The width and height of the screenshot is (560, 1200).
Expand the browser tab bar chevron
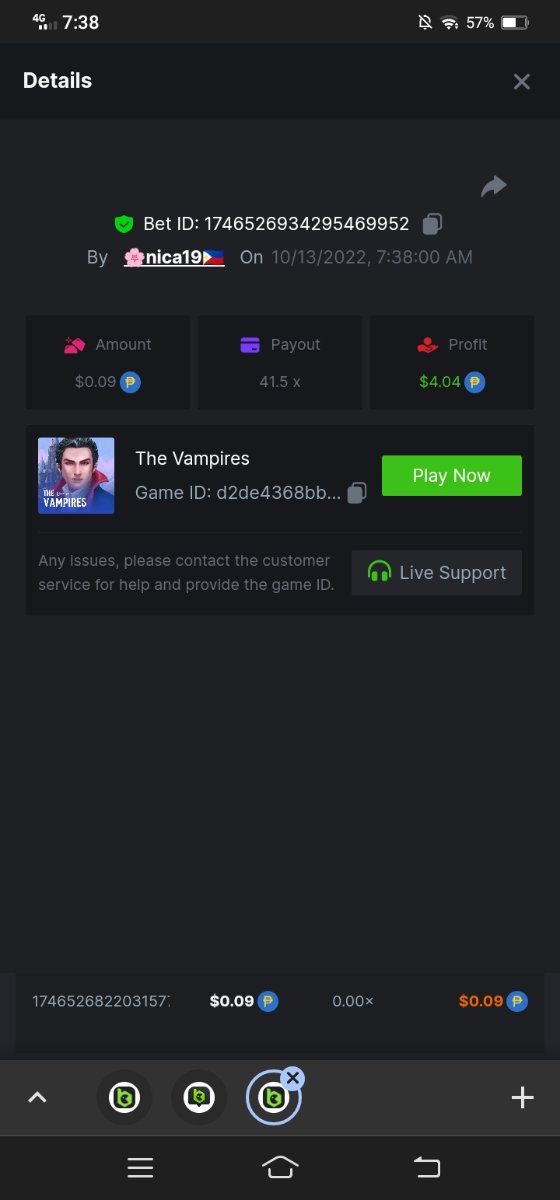pyautogui.click(x=37, y=1098)
